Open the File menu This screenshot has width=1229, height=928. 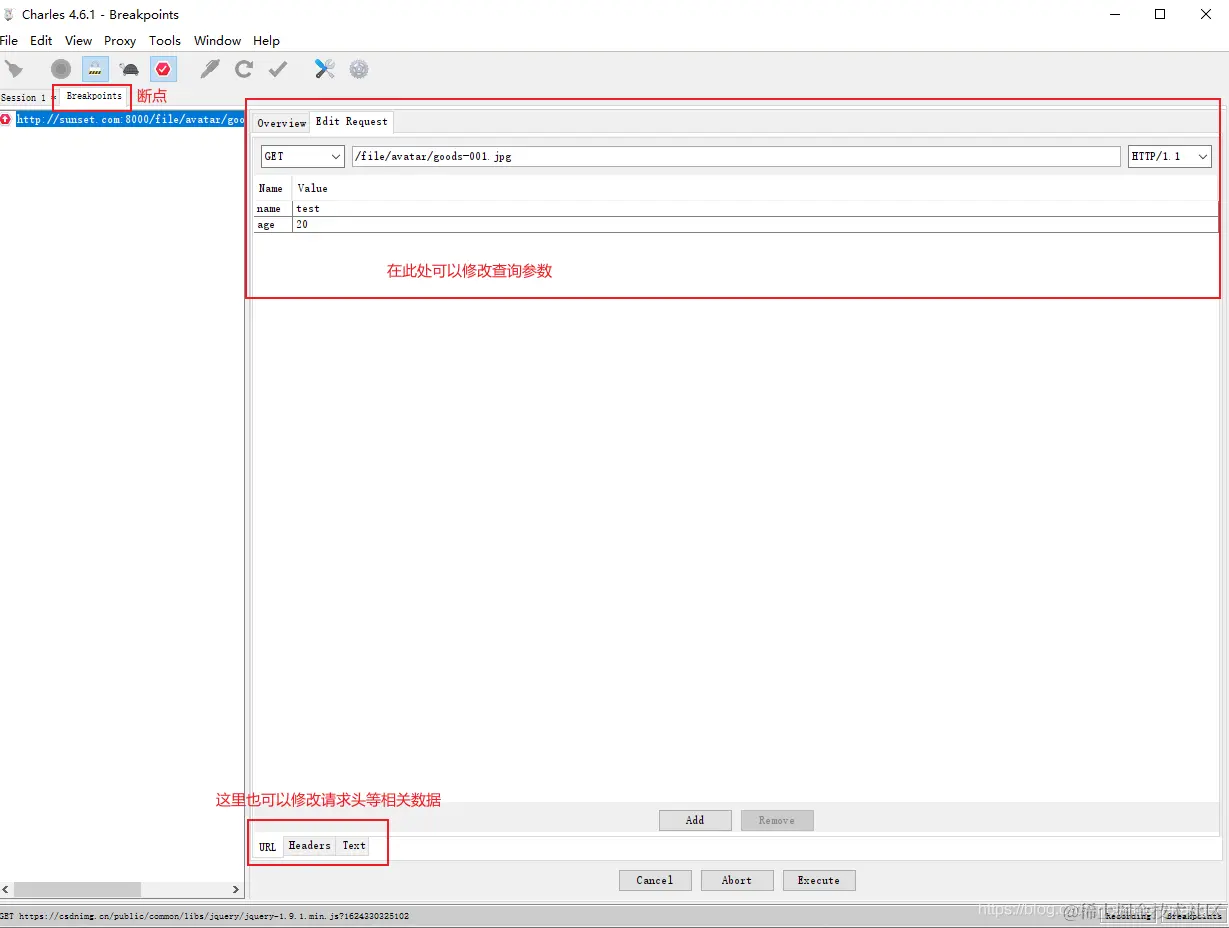pyautogui.click(x=9, y=41)
